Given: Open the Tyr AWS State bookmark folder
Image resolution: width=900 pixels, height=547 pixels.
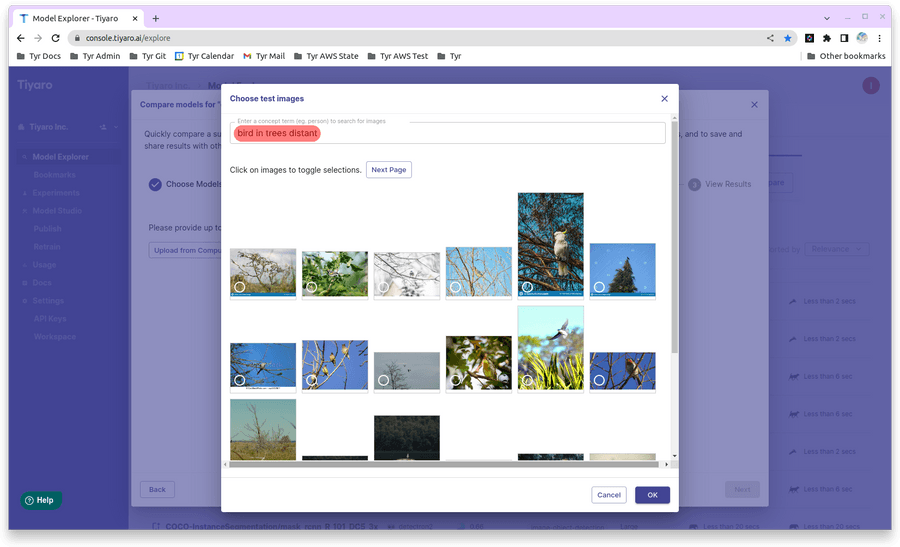Looking at the screenshot, I should click(326, 56).
